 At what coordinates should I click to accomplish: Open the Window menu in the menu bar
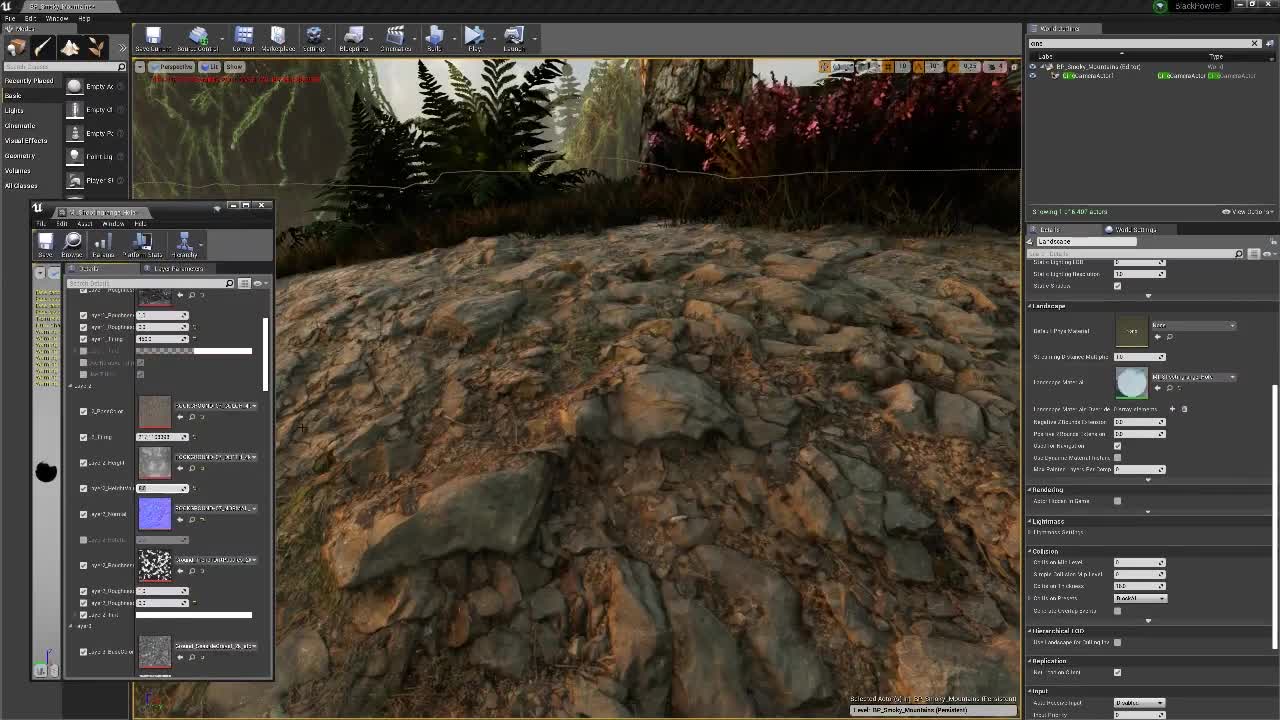tap(57, 18)
